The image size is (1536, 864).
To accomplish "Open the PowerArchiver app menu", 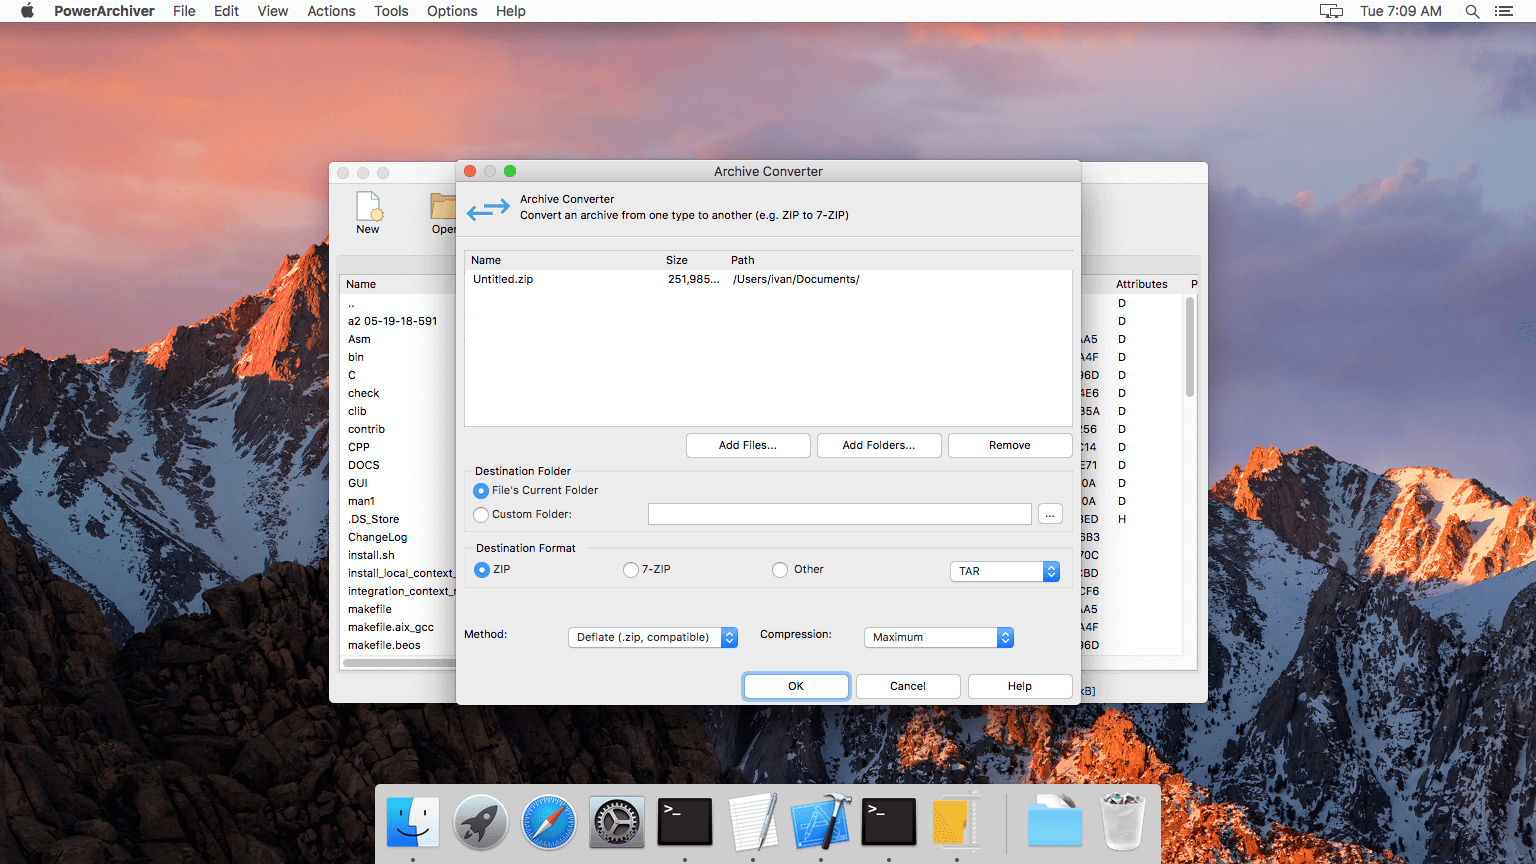I will (x=104, y=11).
